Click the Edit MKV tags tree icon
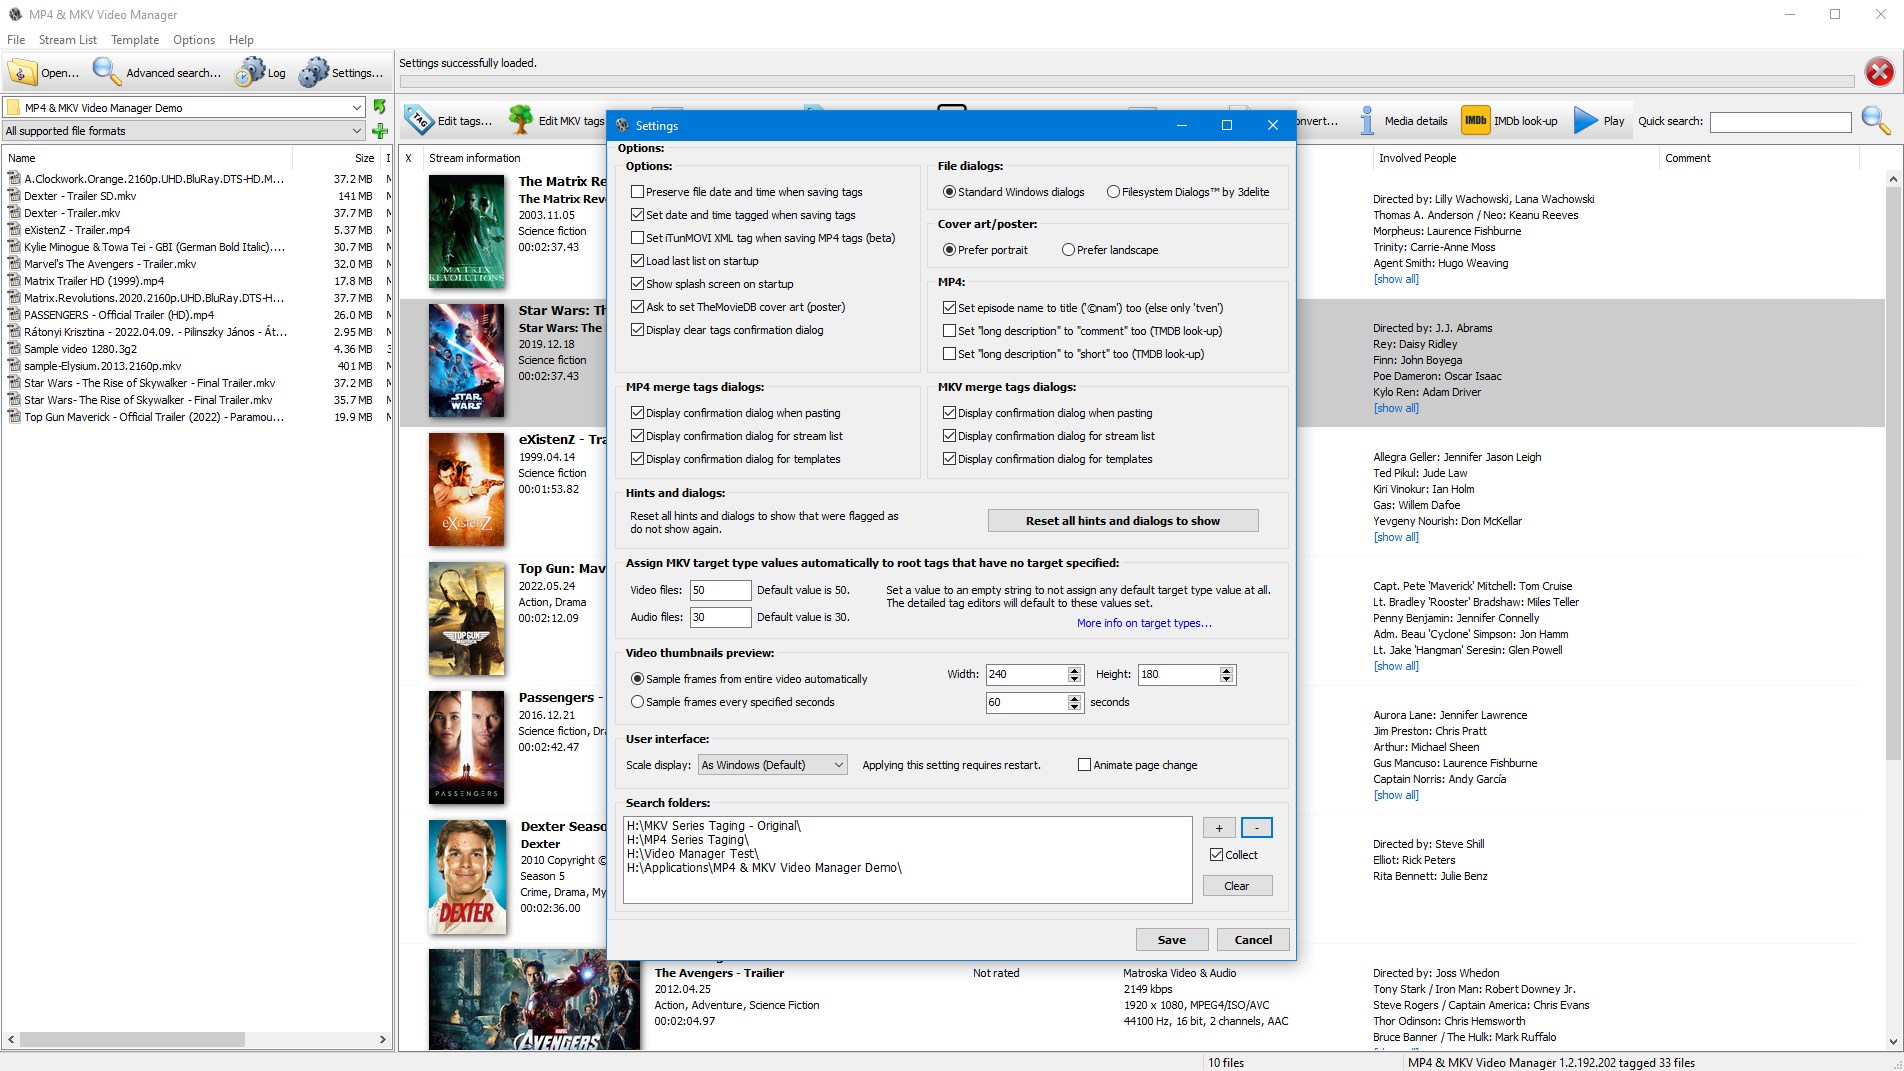The width and height of the screenshot is (1904, 1071). coord(521,120)
